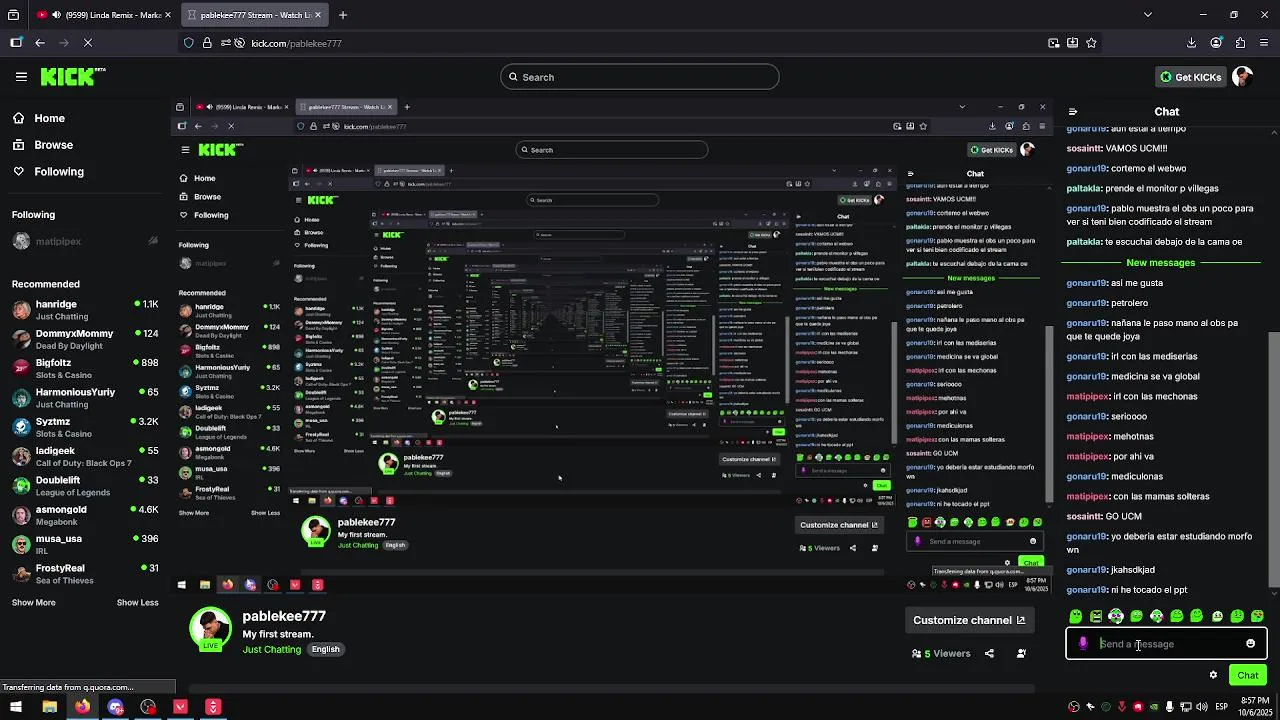The height and width of the screenshot is (720, 1280).
Task: Focus the Send a message field
Action: coord(1167,644)
